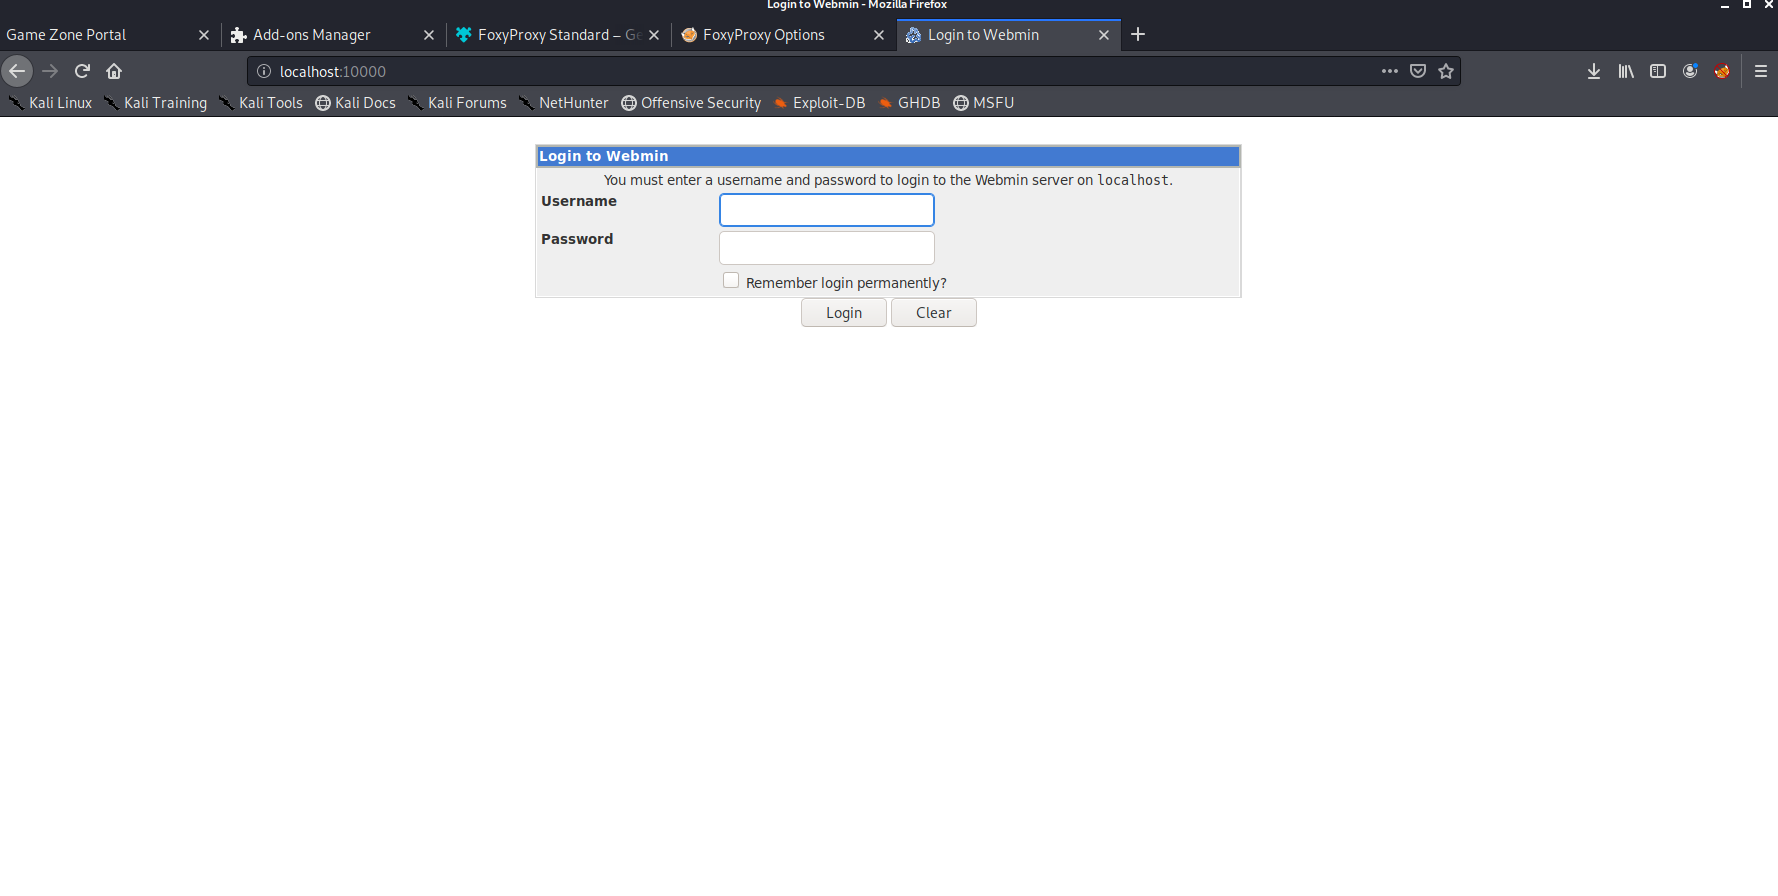The width and height of the screenshot is (1778, 896).
Task: Minimize the Firefox window
Action: click(x=1725, y=5)
